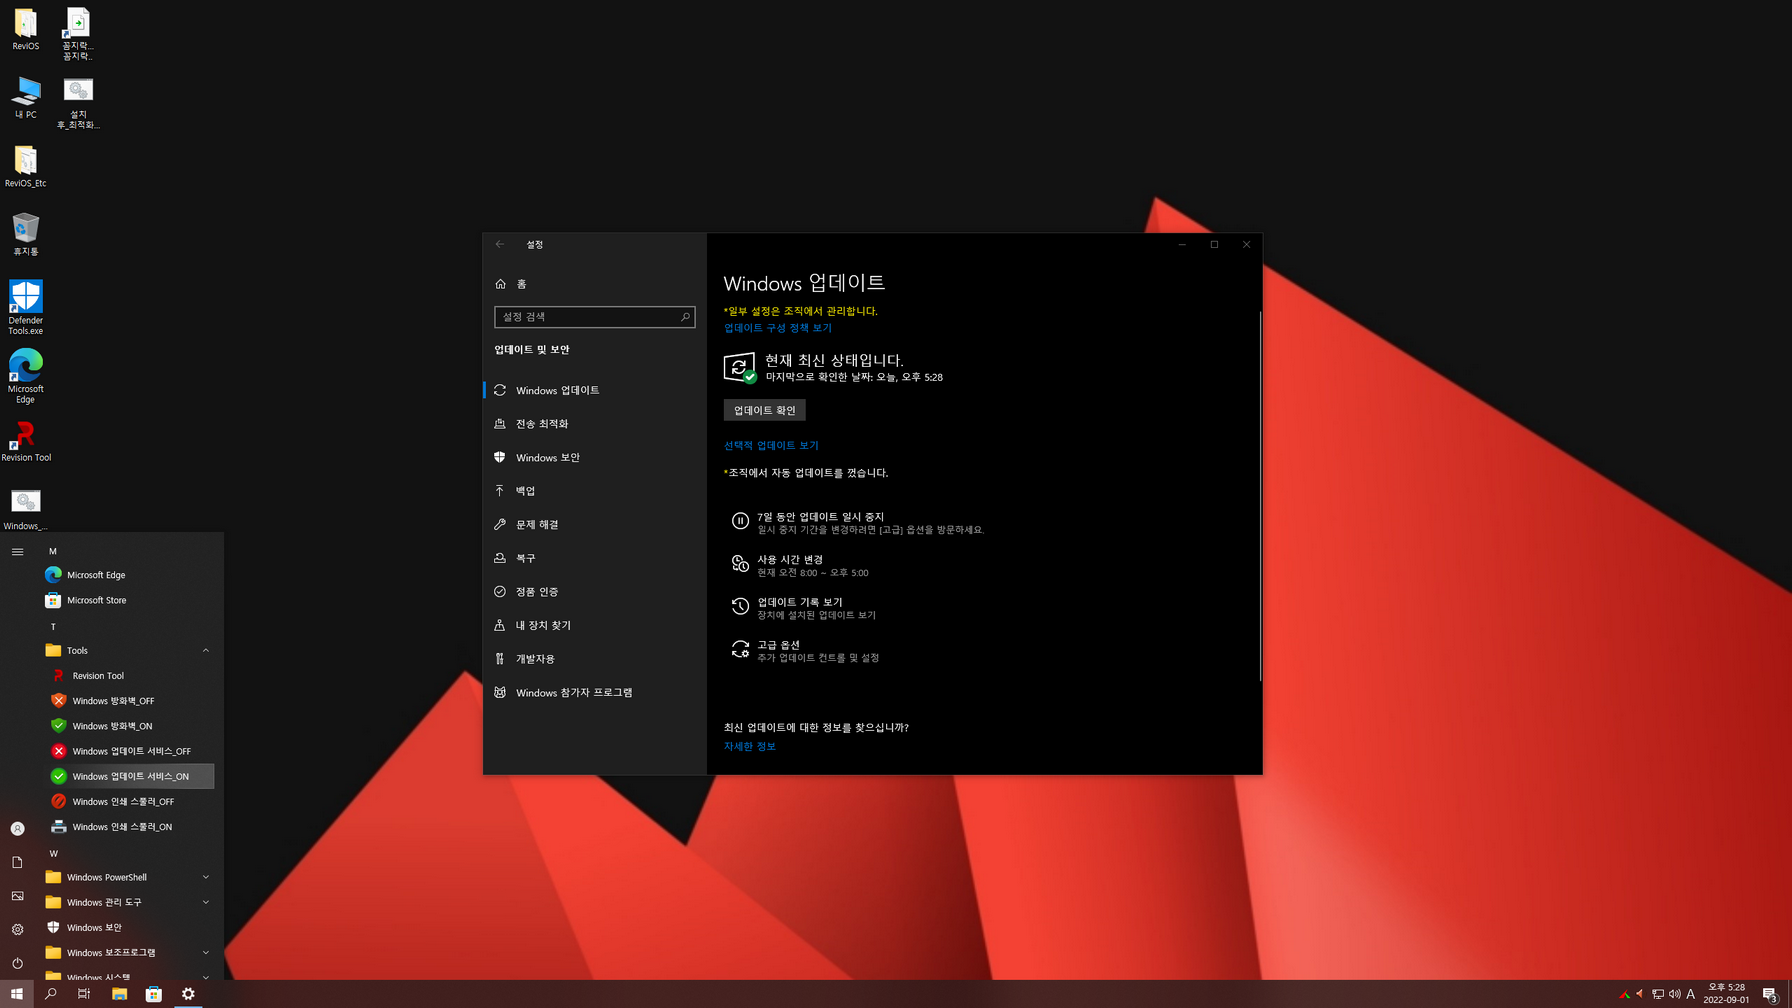The width and height of the screenshot is (1792, 1008).
Task: Select the 설치 후_최적화 desktop file
Action: [78, 103]
